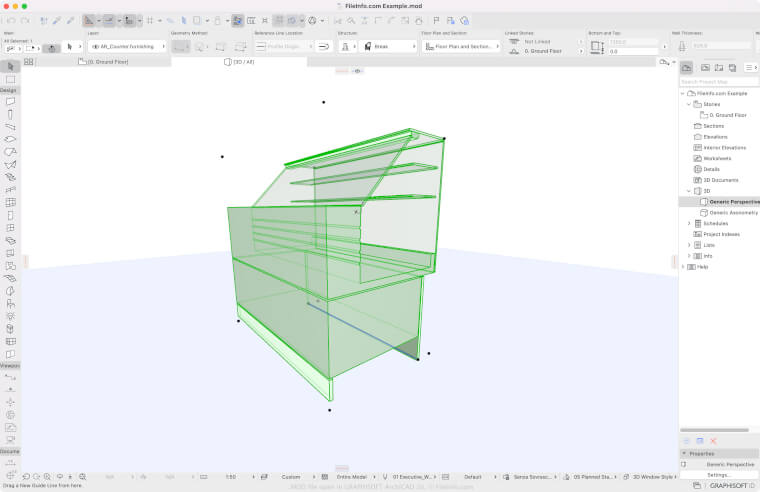Select Generic Axonometry in navigator
The width and height of the screenshot is (760, 492).
click(x=733, y=212)
